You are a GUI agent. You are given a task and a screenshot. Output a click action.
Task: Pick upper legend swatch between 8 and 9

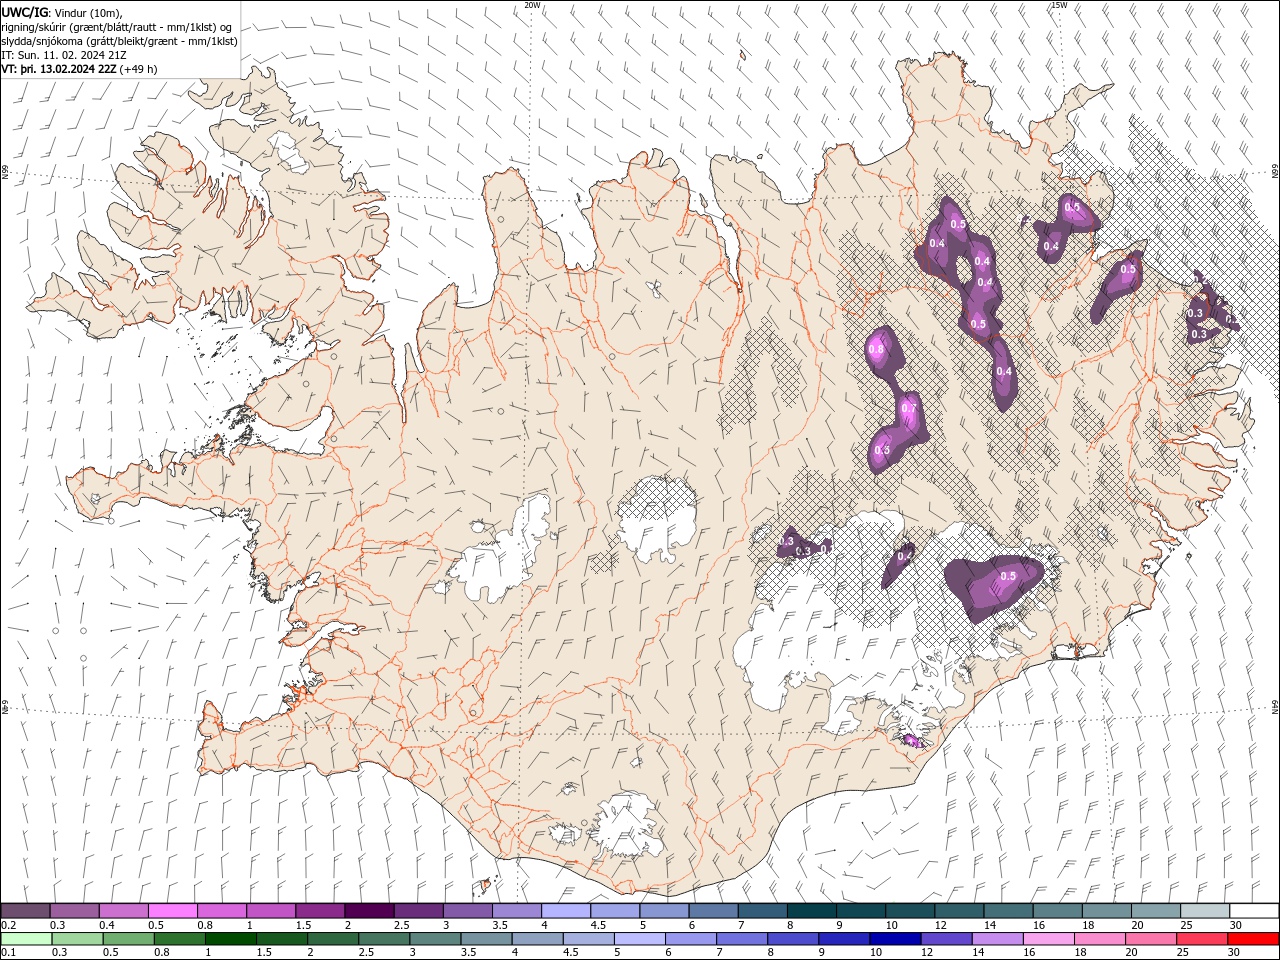[x=812, y=911]
